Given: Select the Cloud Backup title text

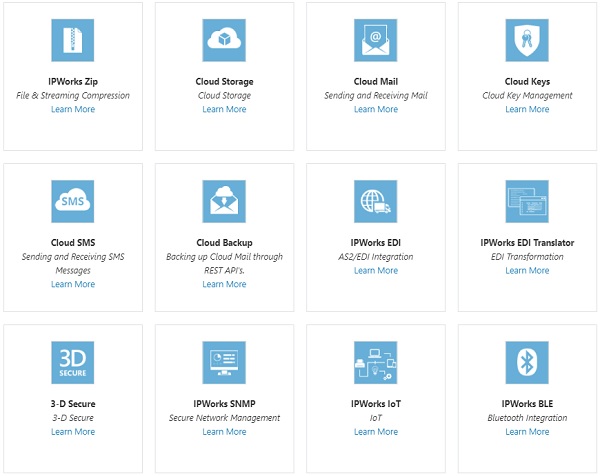Looking at the screenshot, I should coord(224,243).
